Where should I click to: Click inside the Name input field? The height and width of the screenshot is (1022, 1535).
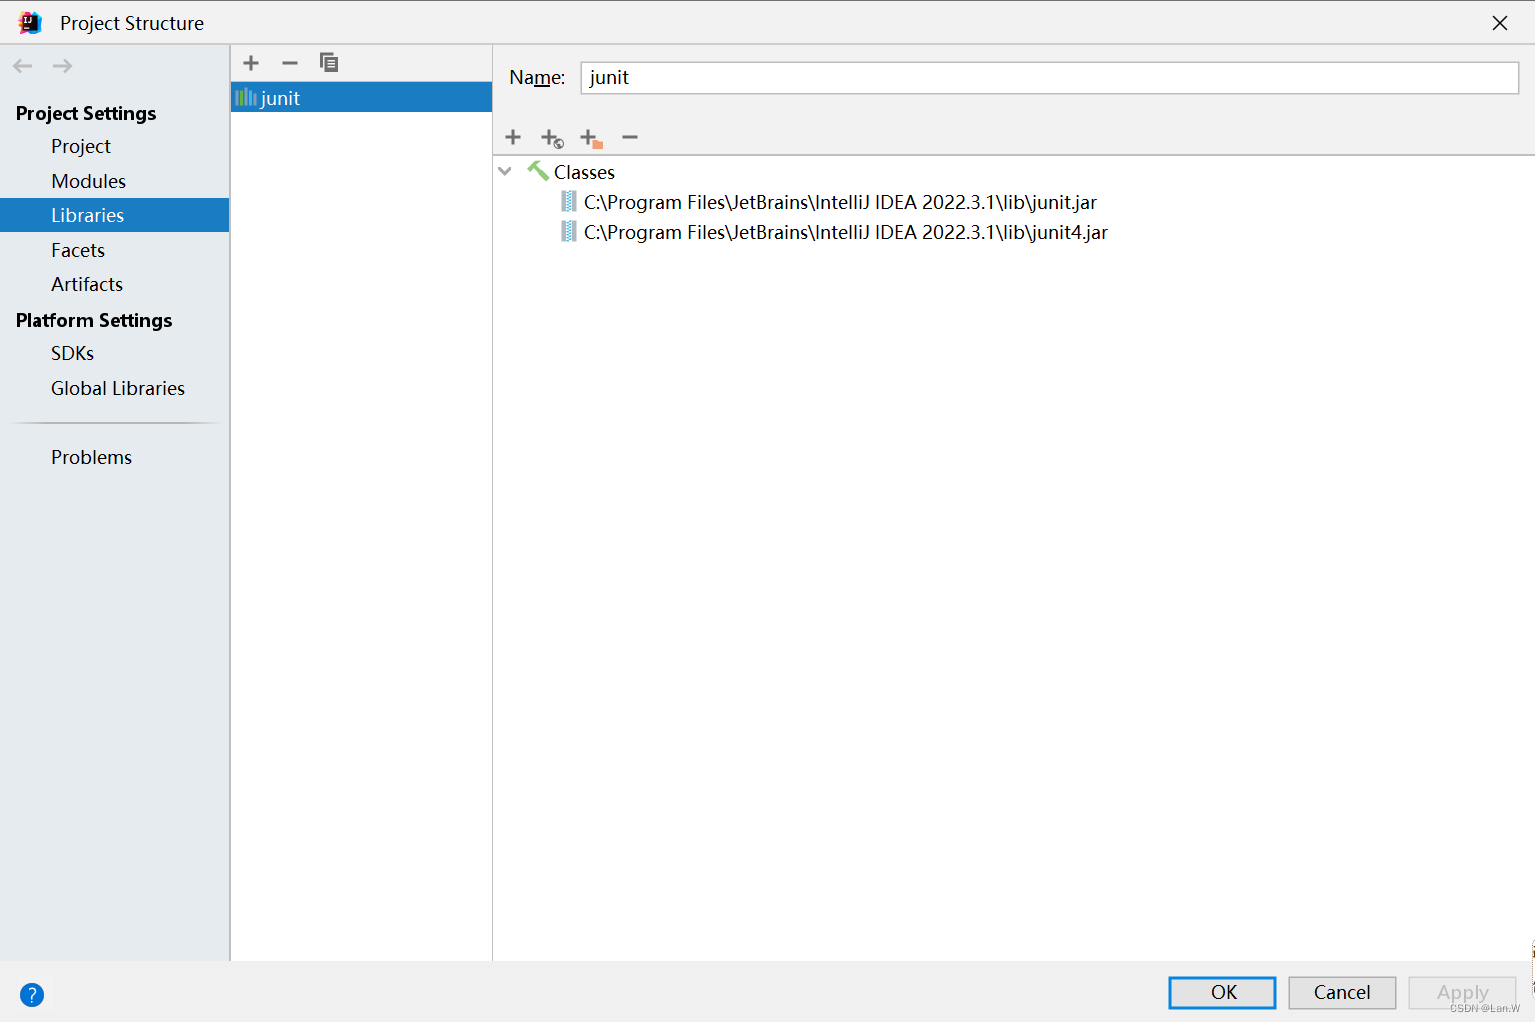pyautogui.click(x=1048, y=77)
